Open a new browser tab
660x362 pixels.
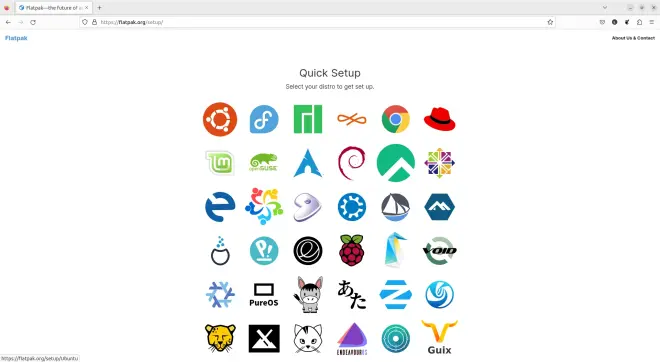coord(99,8)
